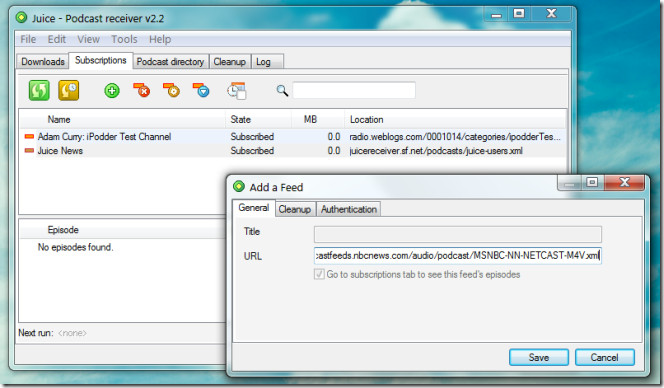
Task: Click the No episodes found text
Action: (x=75, y=247)
